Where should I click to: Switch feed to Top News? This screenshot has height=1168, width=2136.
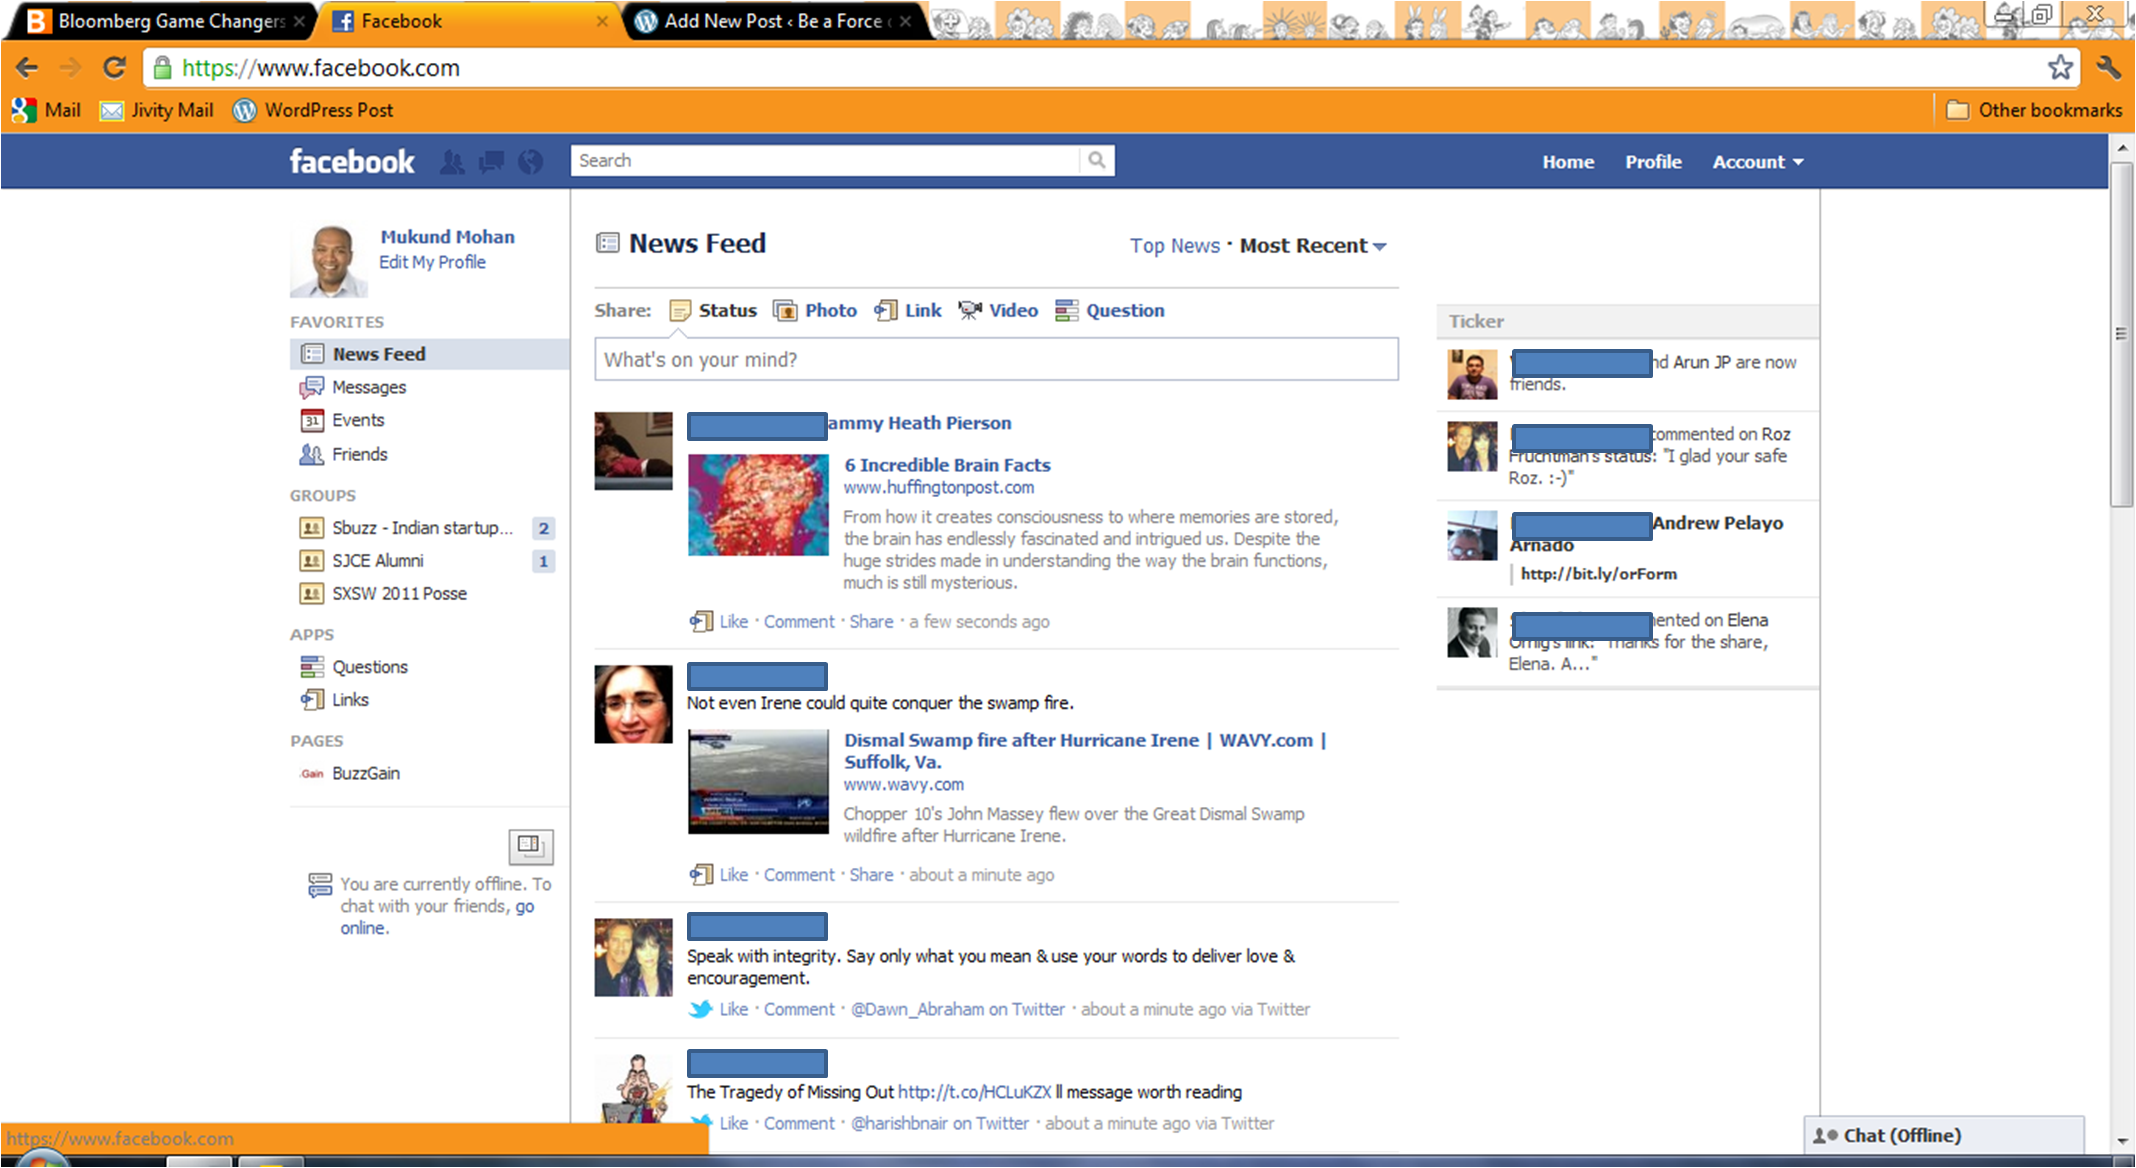tap(1174, 246)
